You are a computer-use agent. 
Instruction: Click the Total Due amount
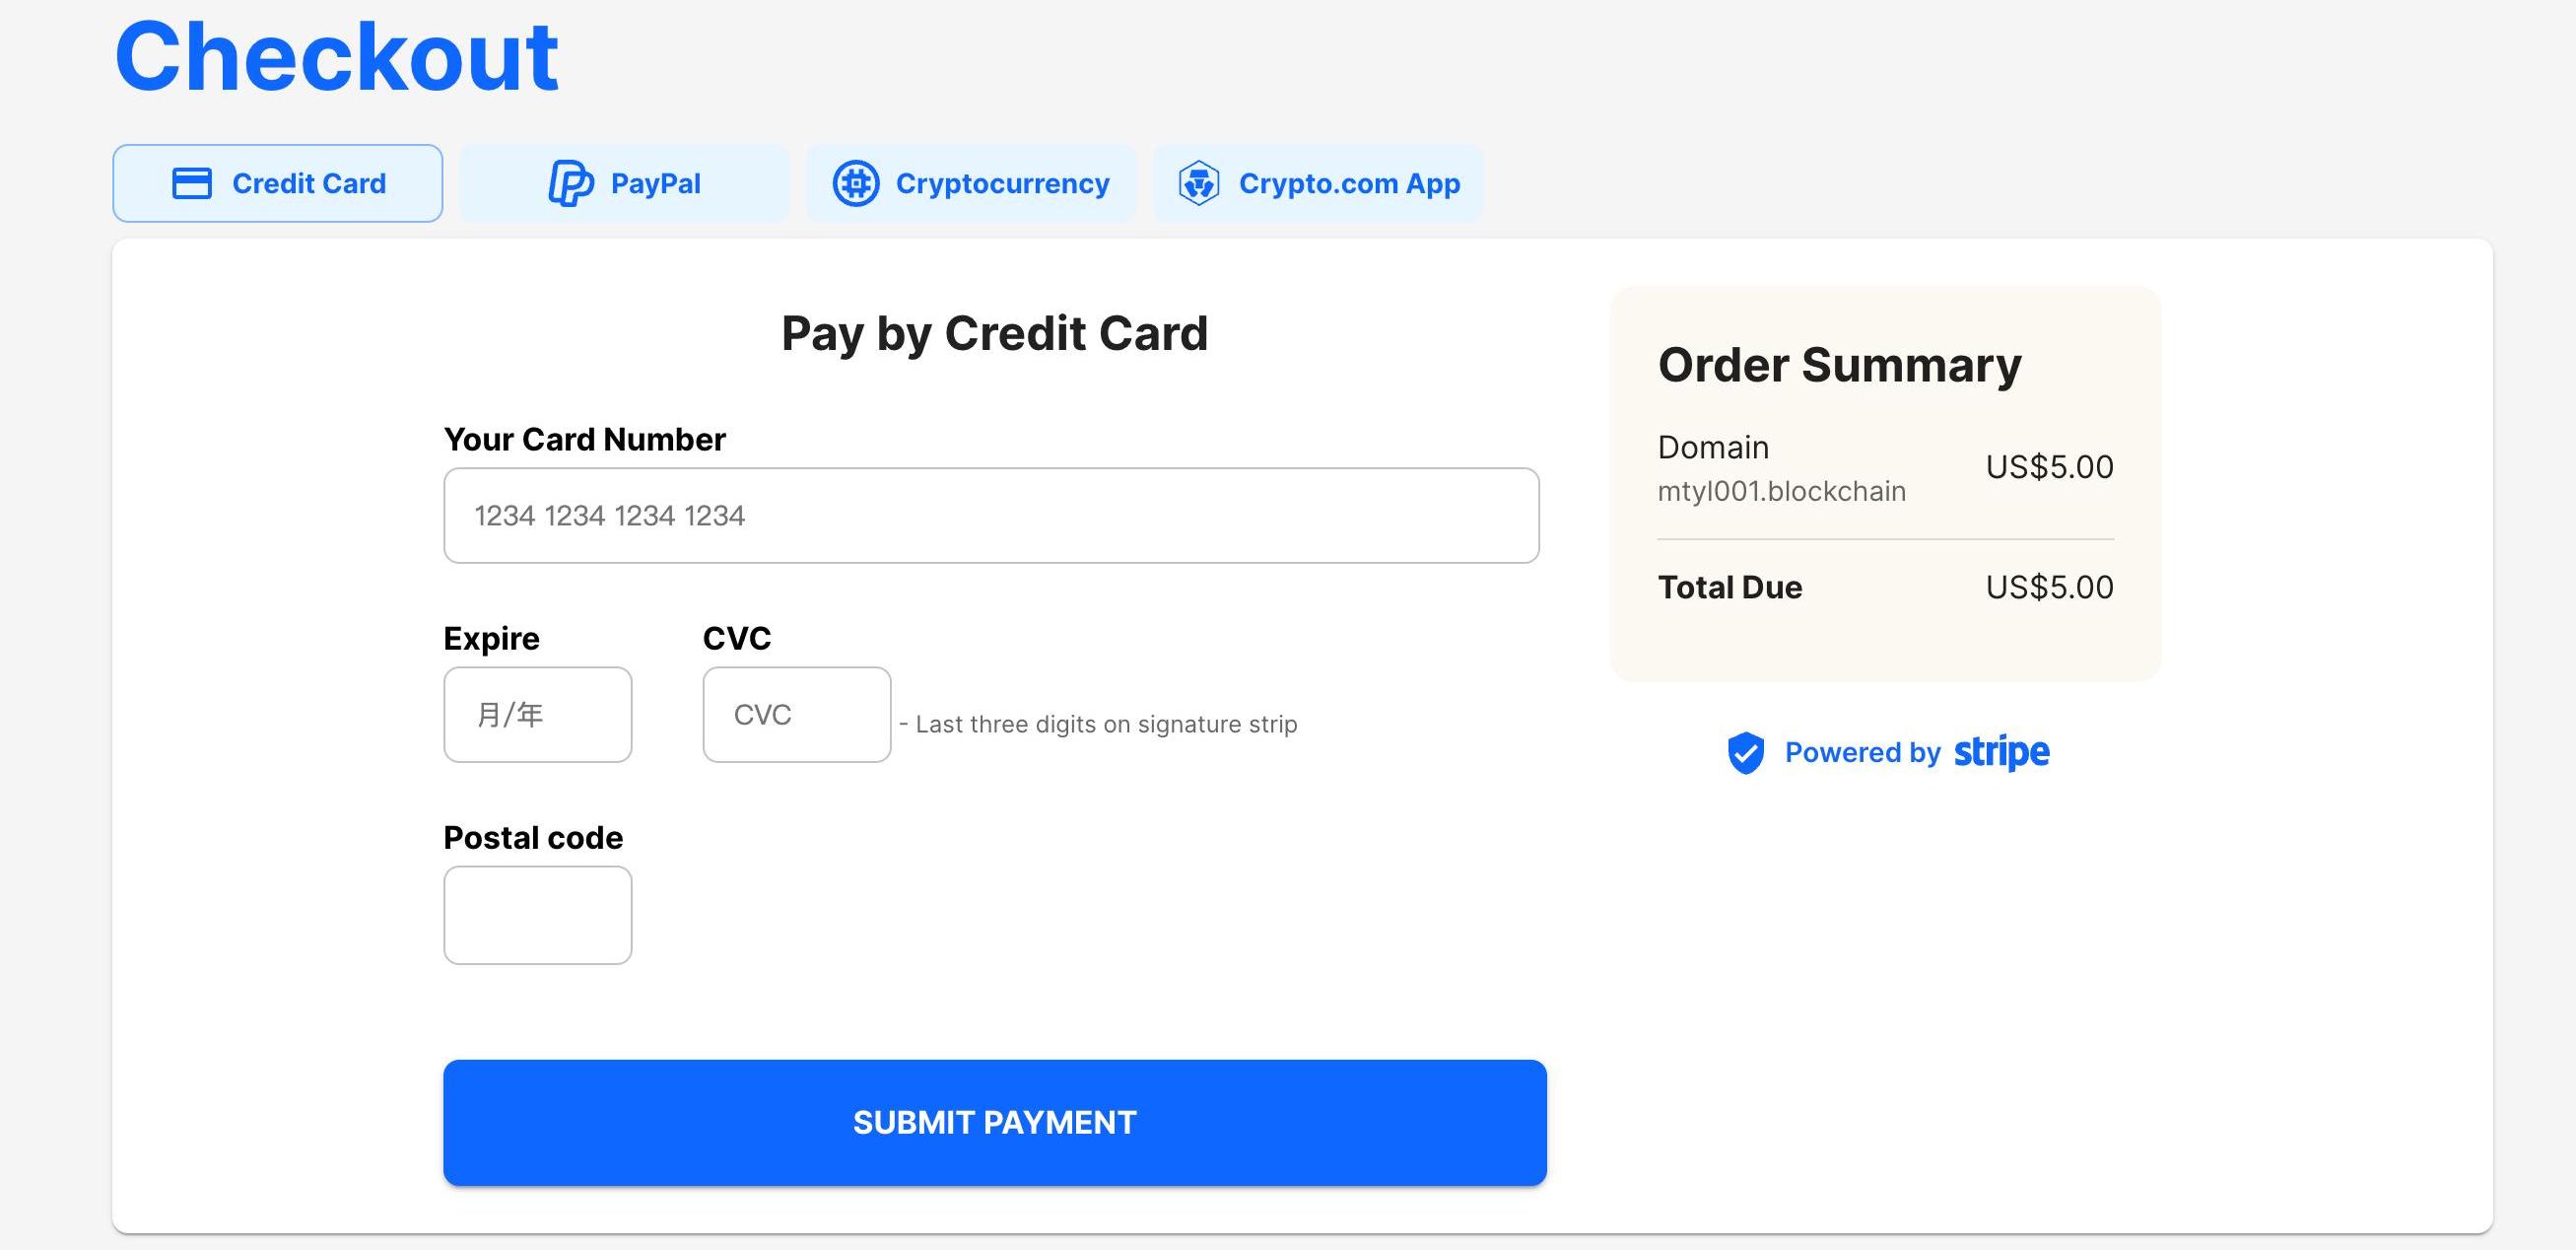click(2049, 587)
